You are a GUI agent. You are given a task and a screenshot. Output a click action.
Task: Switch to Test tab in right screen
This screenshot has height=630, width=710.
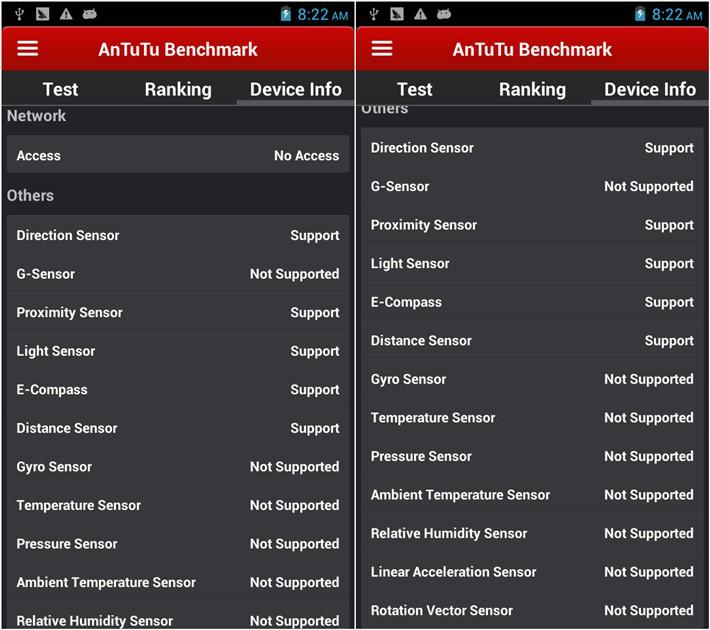414,89
